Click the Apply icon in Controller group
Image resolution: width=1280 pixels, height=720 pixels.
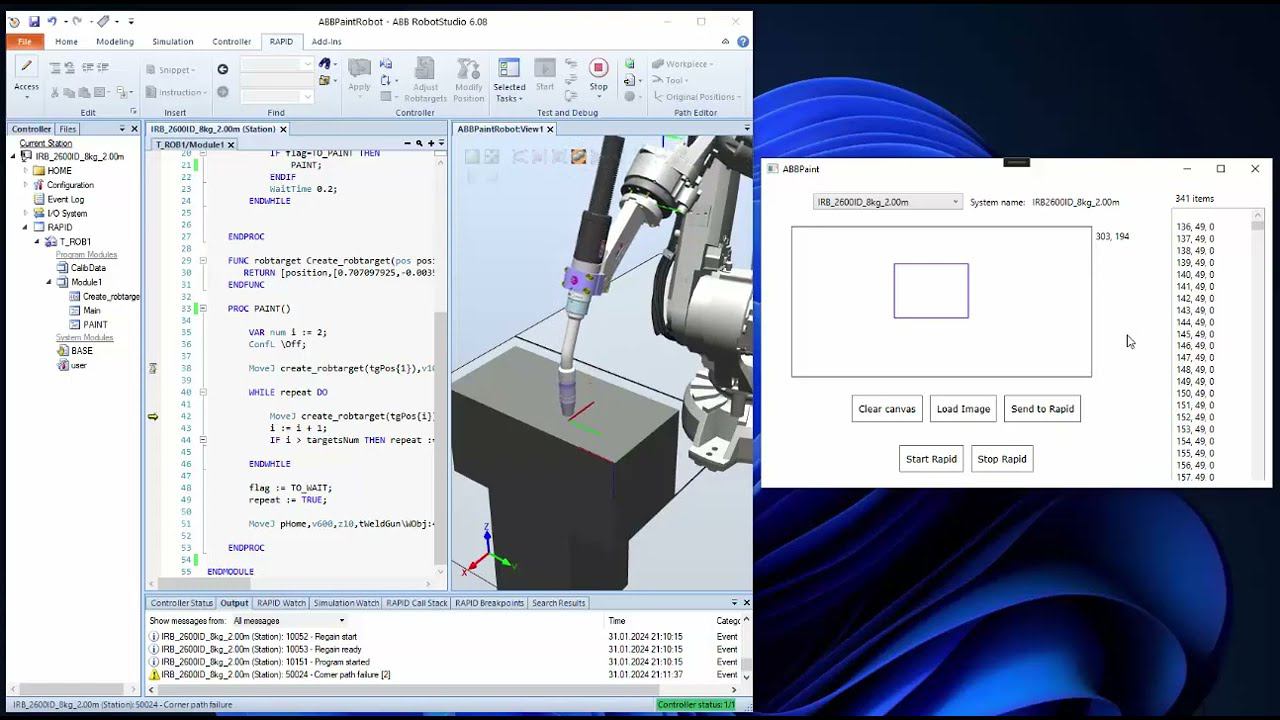pos(359,68)
